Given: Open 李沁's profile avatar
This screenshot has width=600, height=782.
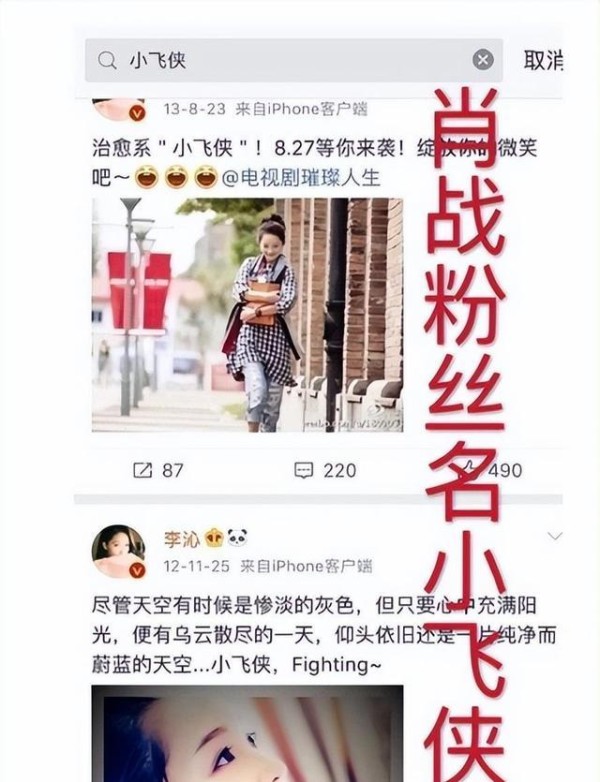Looking at the screenshot, I should pyautogui.click(x=118, y=551).
